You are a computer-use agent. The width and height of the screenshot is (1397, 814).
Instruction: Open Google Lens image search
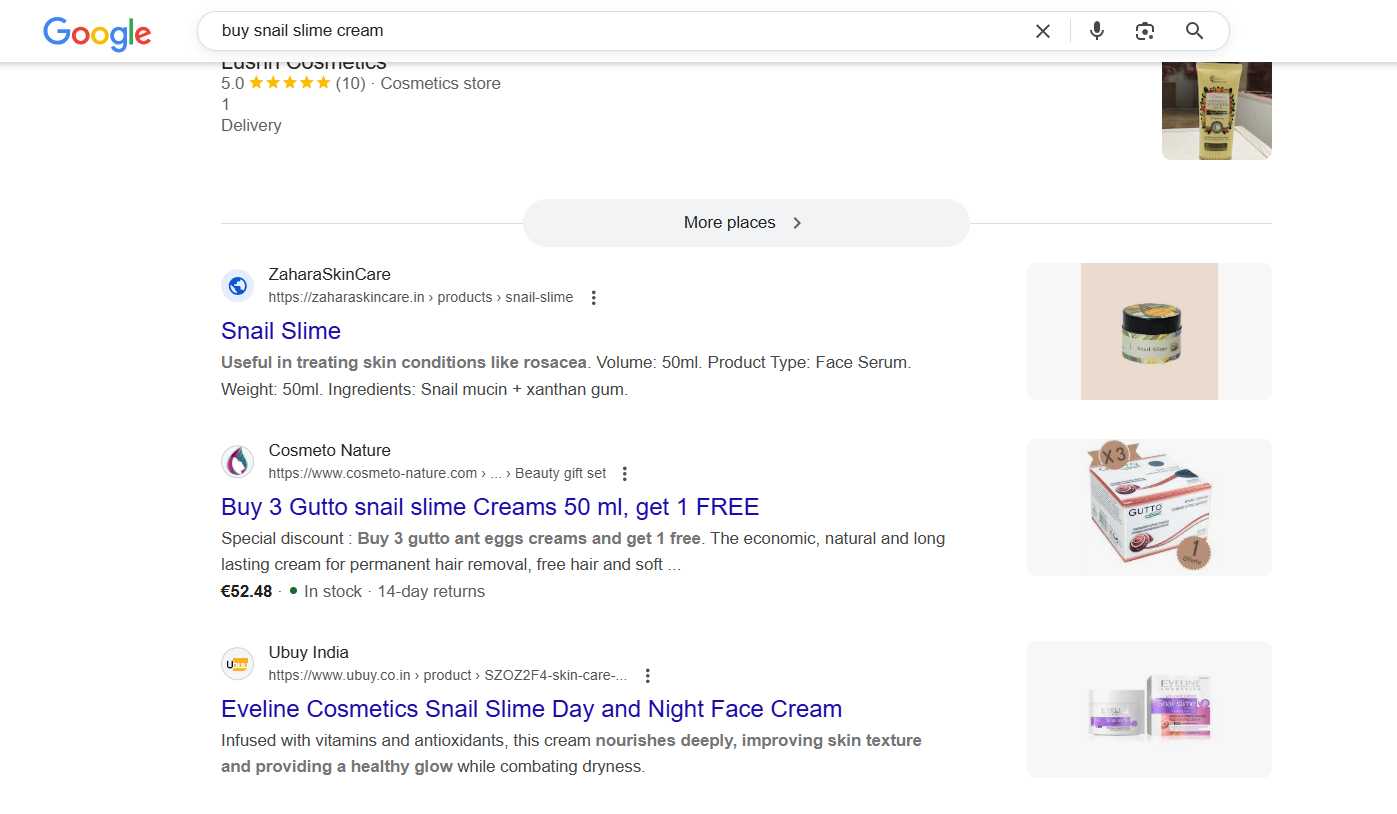click(1145, 31)
